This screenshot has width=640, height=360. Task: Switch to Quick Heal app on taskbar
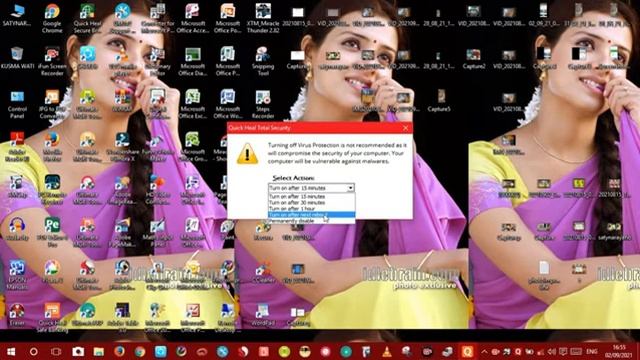467,351
